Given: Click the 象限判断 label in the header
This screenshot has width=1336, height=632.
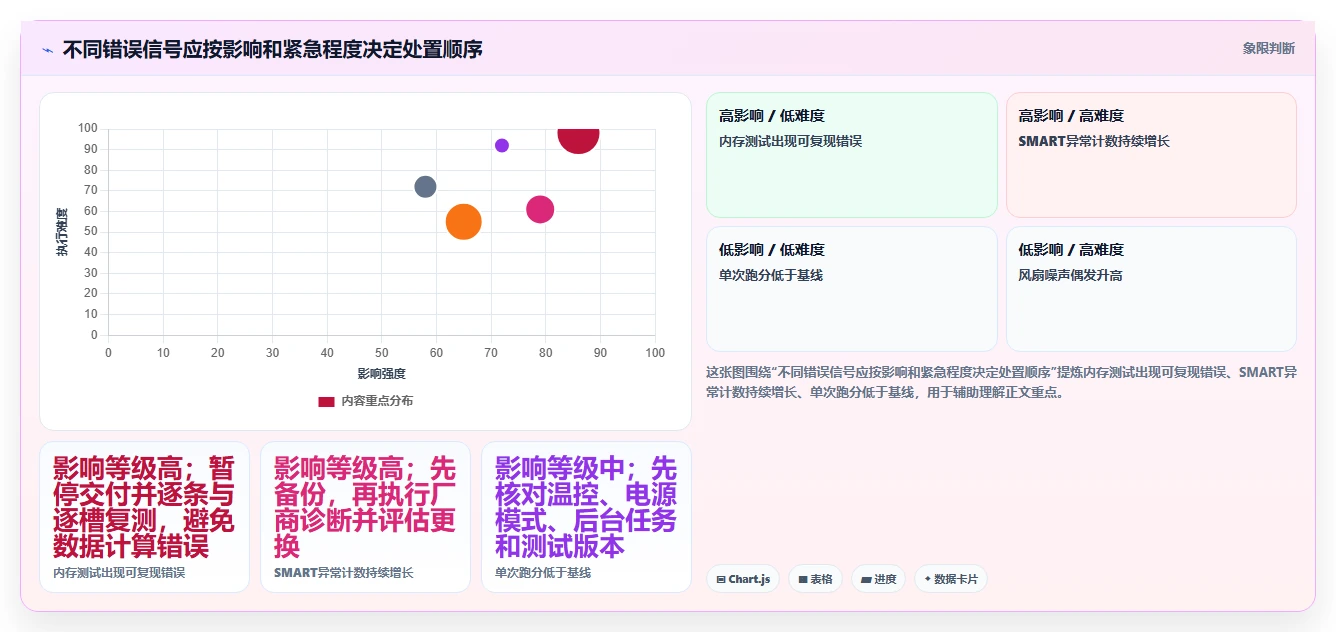Looking at the screenshot, I should (1268, 48).
